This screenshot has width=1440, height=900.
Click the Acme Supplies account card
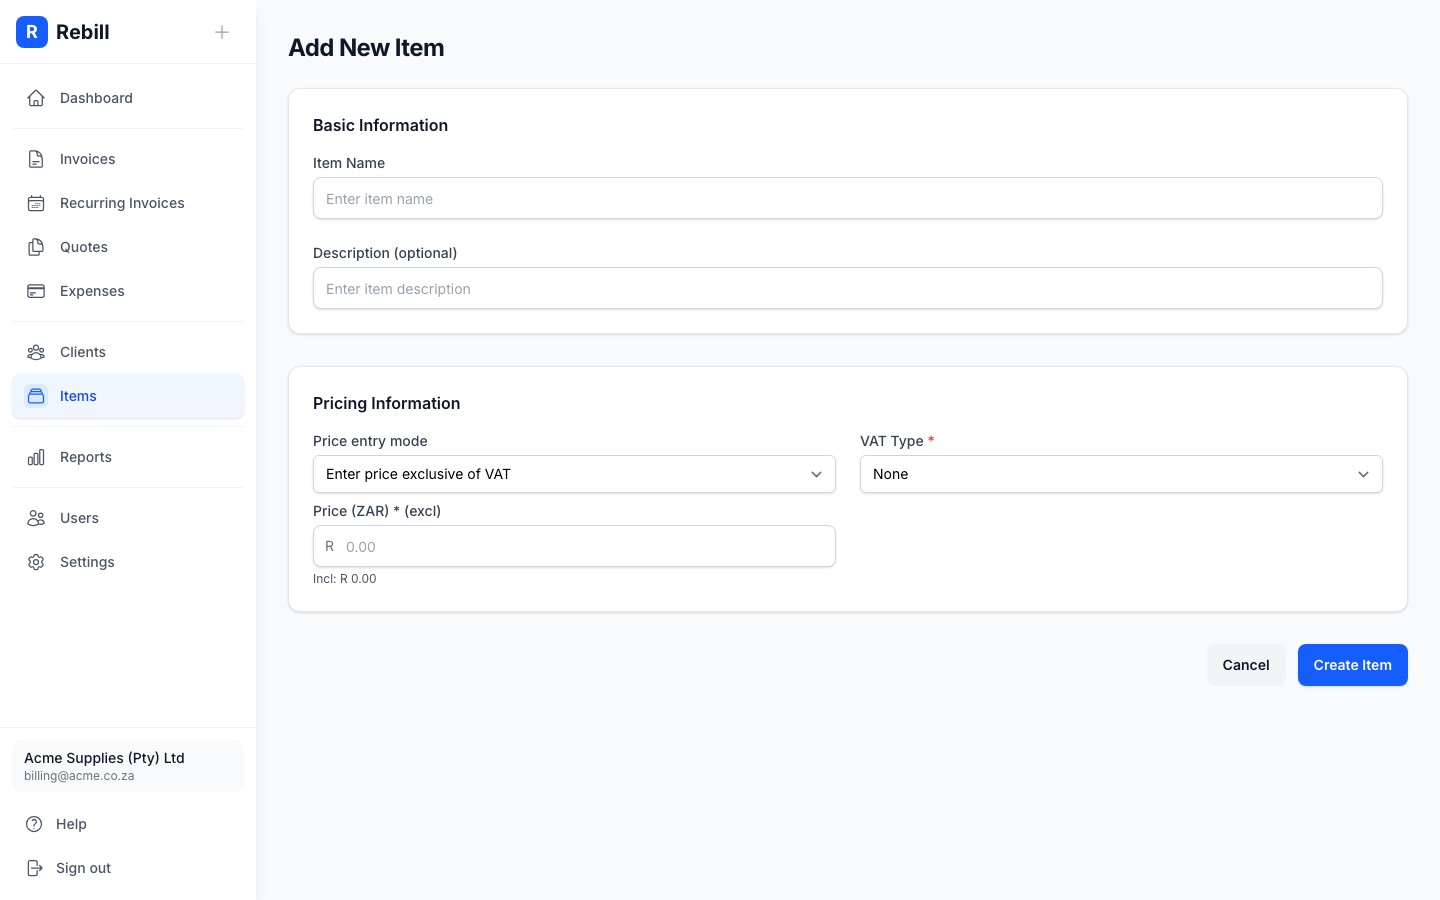pyautogui.click(x=128, y=766)
